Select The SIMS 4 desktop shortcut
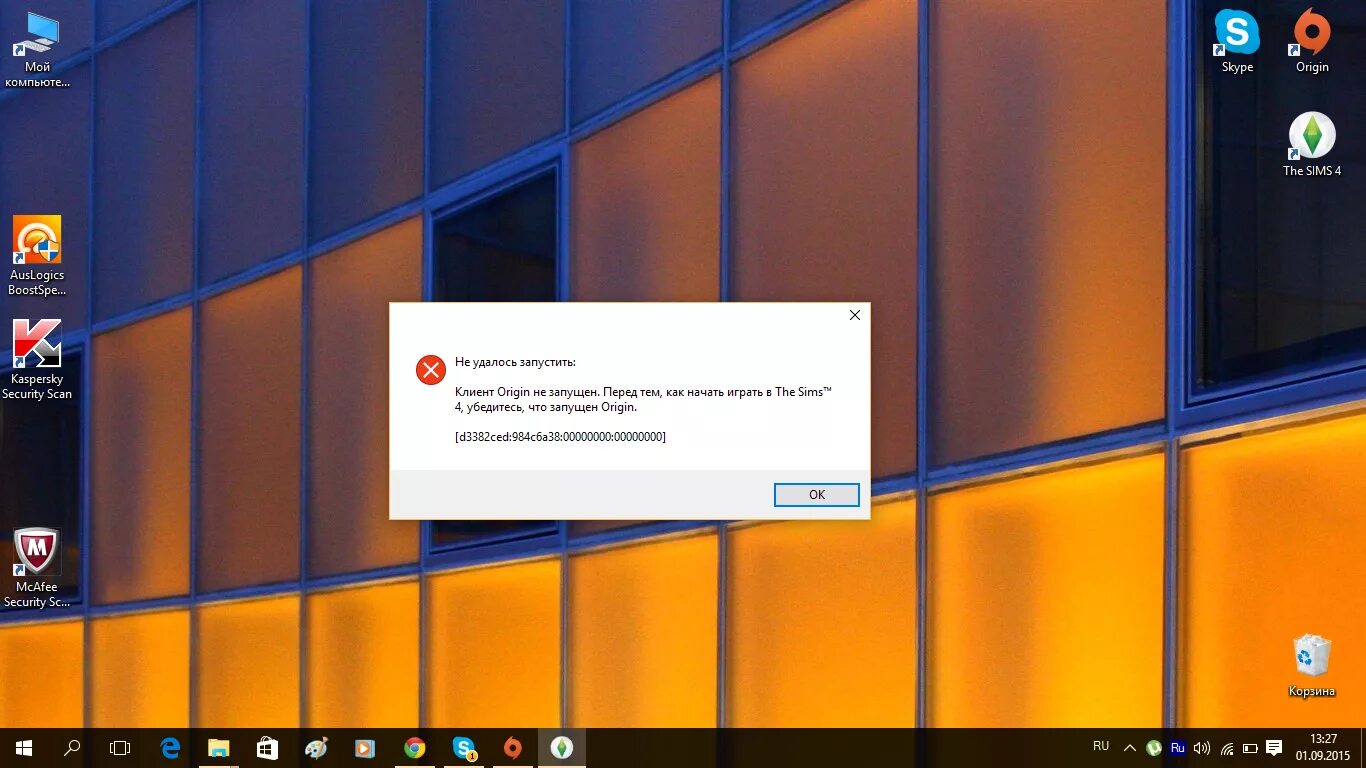This screenshot has height=768, width=1366. coord(1312,145)
